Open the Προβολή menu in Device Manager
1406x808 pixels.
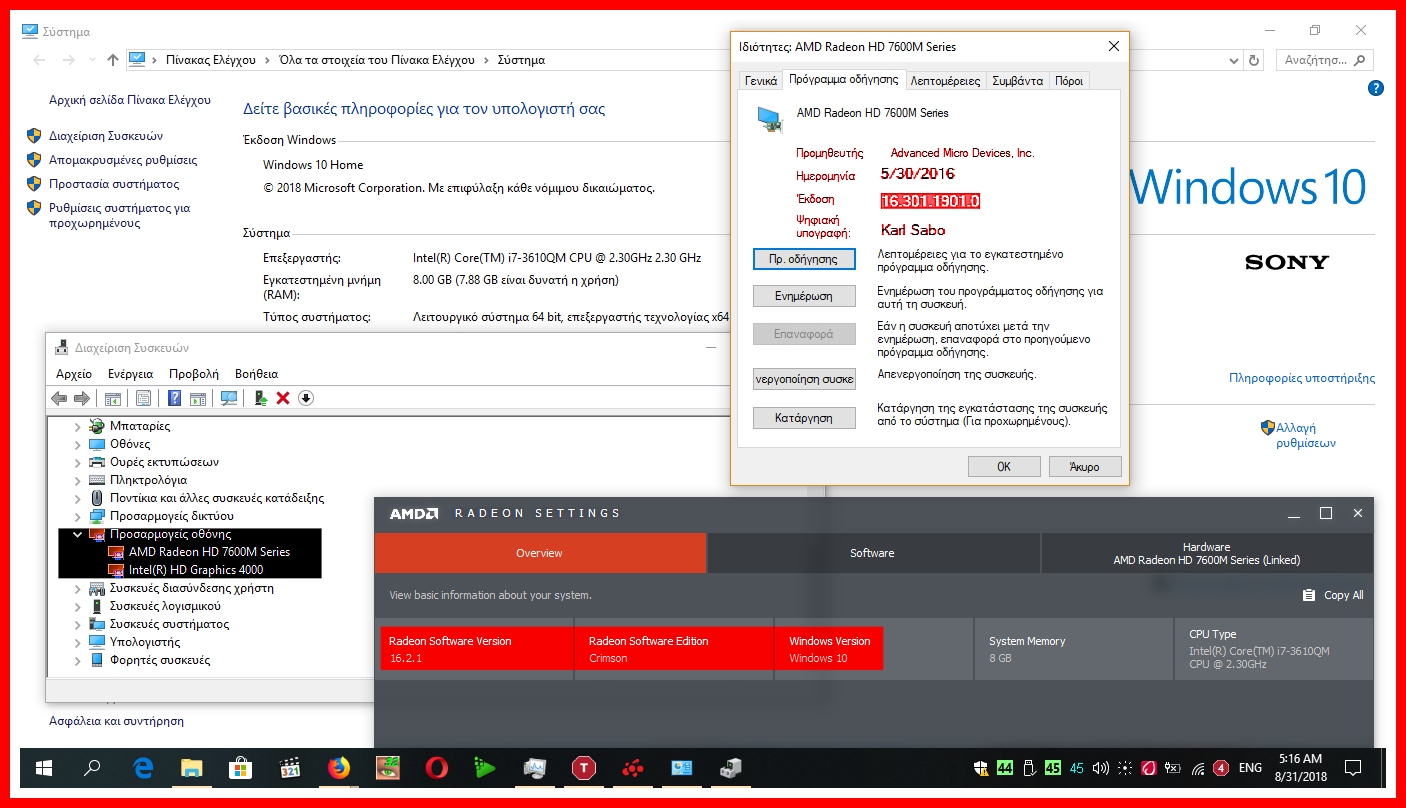point(194,373)
